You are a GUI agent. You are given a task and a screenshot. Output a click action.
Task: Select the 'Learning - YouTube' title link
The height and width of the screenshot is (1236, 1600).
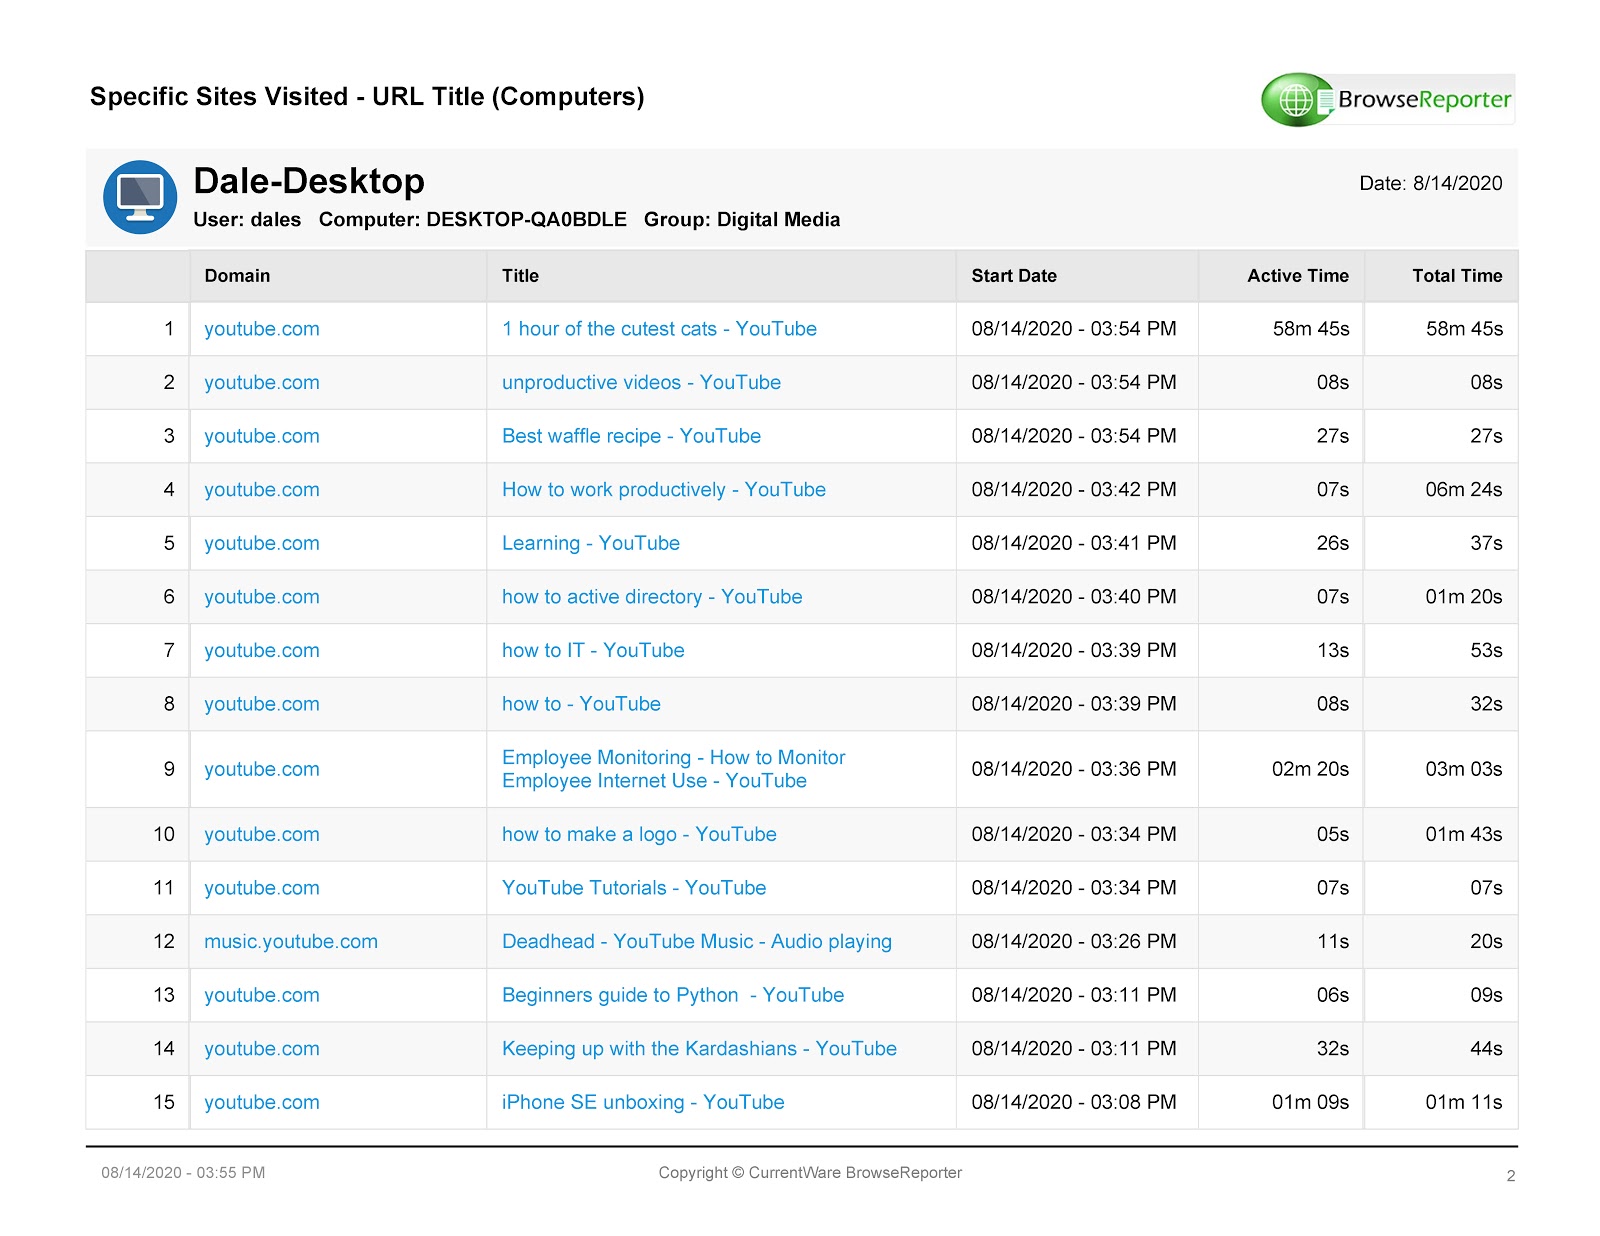click(x=591, y=543)
